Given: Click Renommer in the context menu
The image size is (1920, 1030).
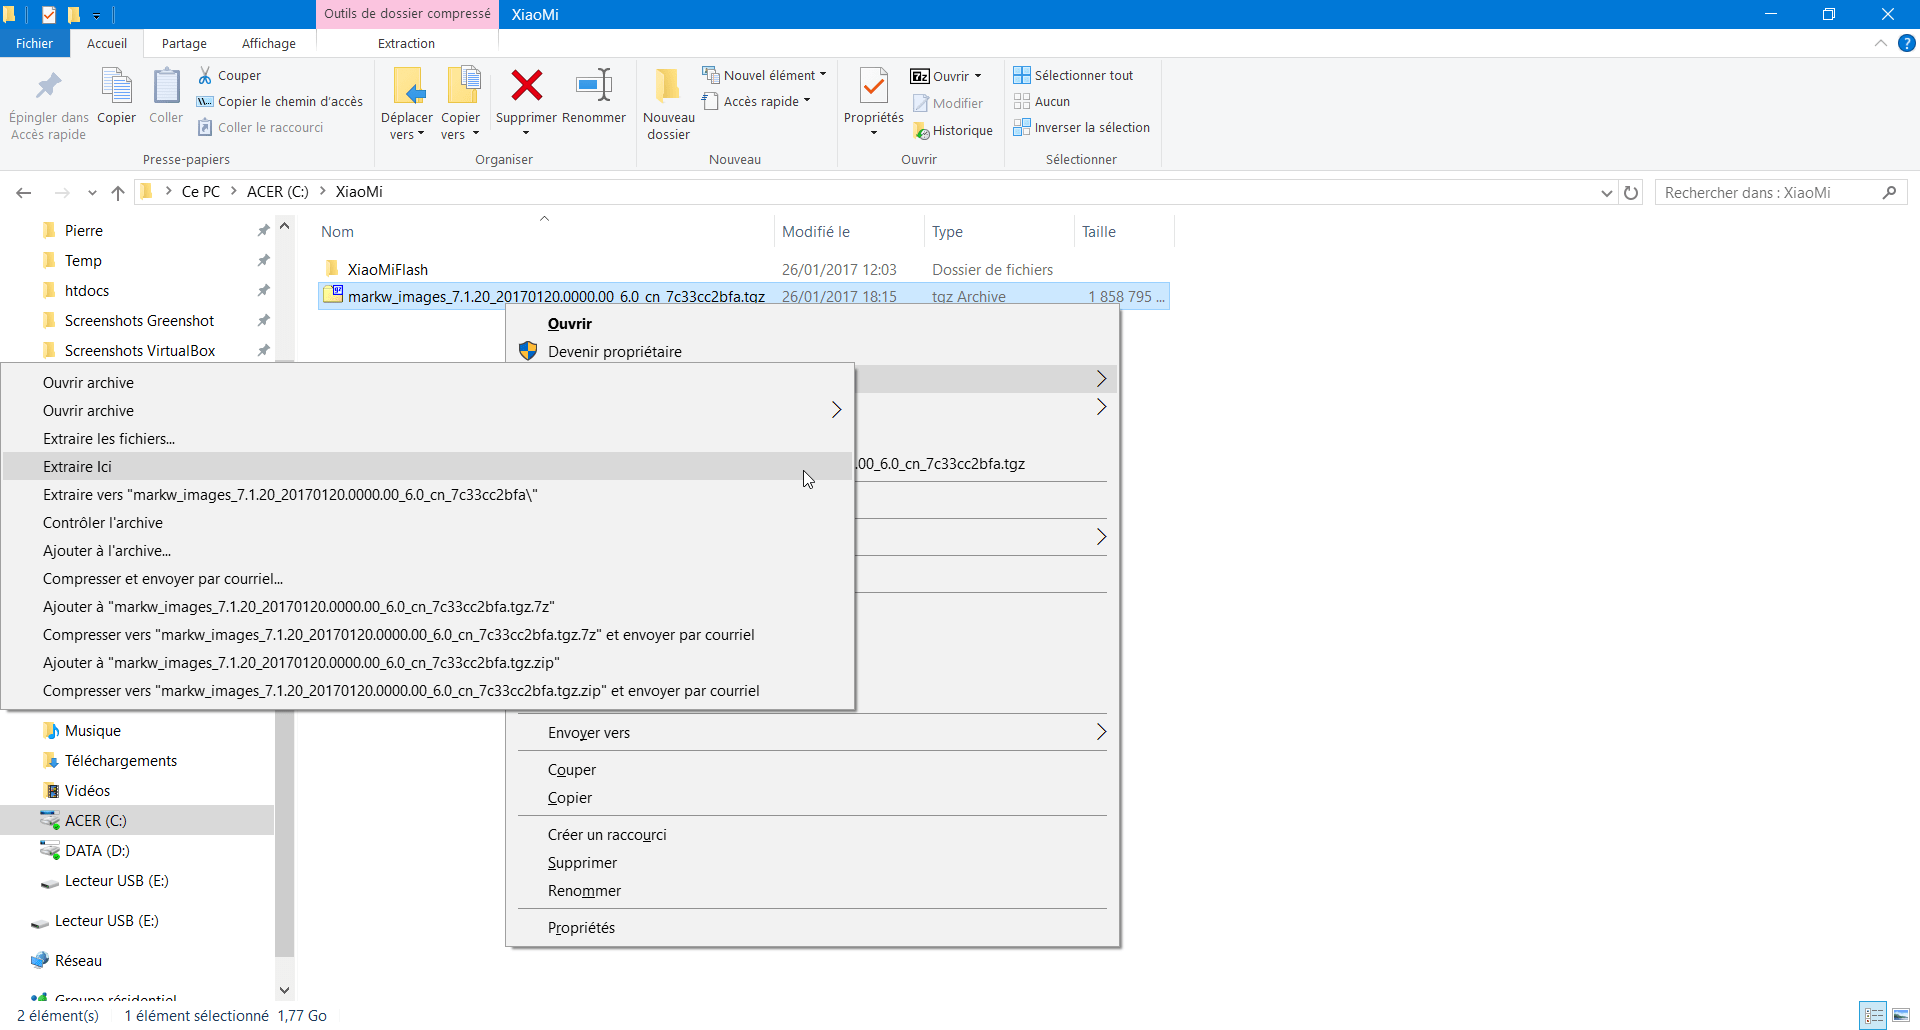Looking at the screenshot, I should click(x=812, y=890).
